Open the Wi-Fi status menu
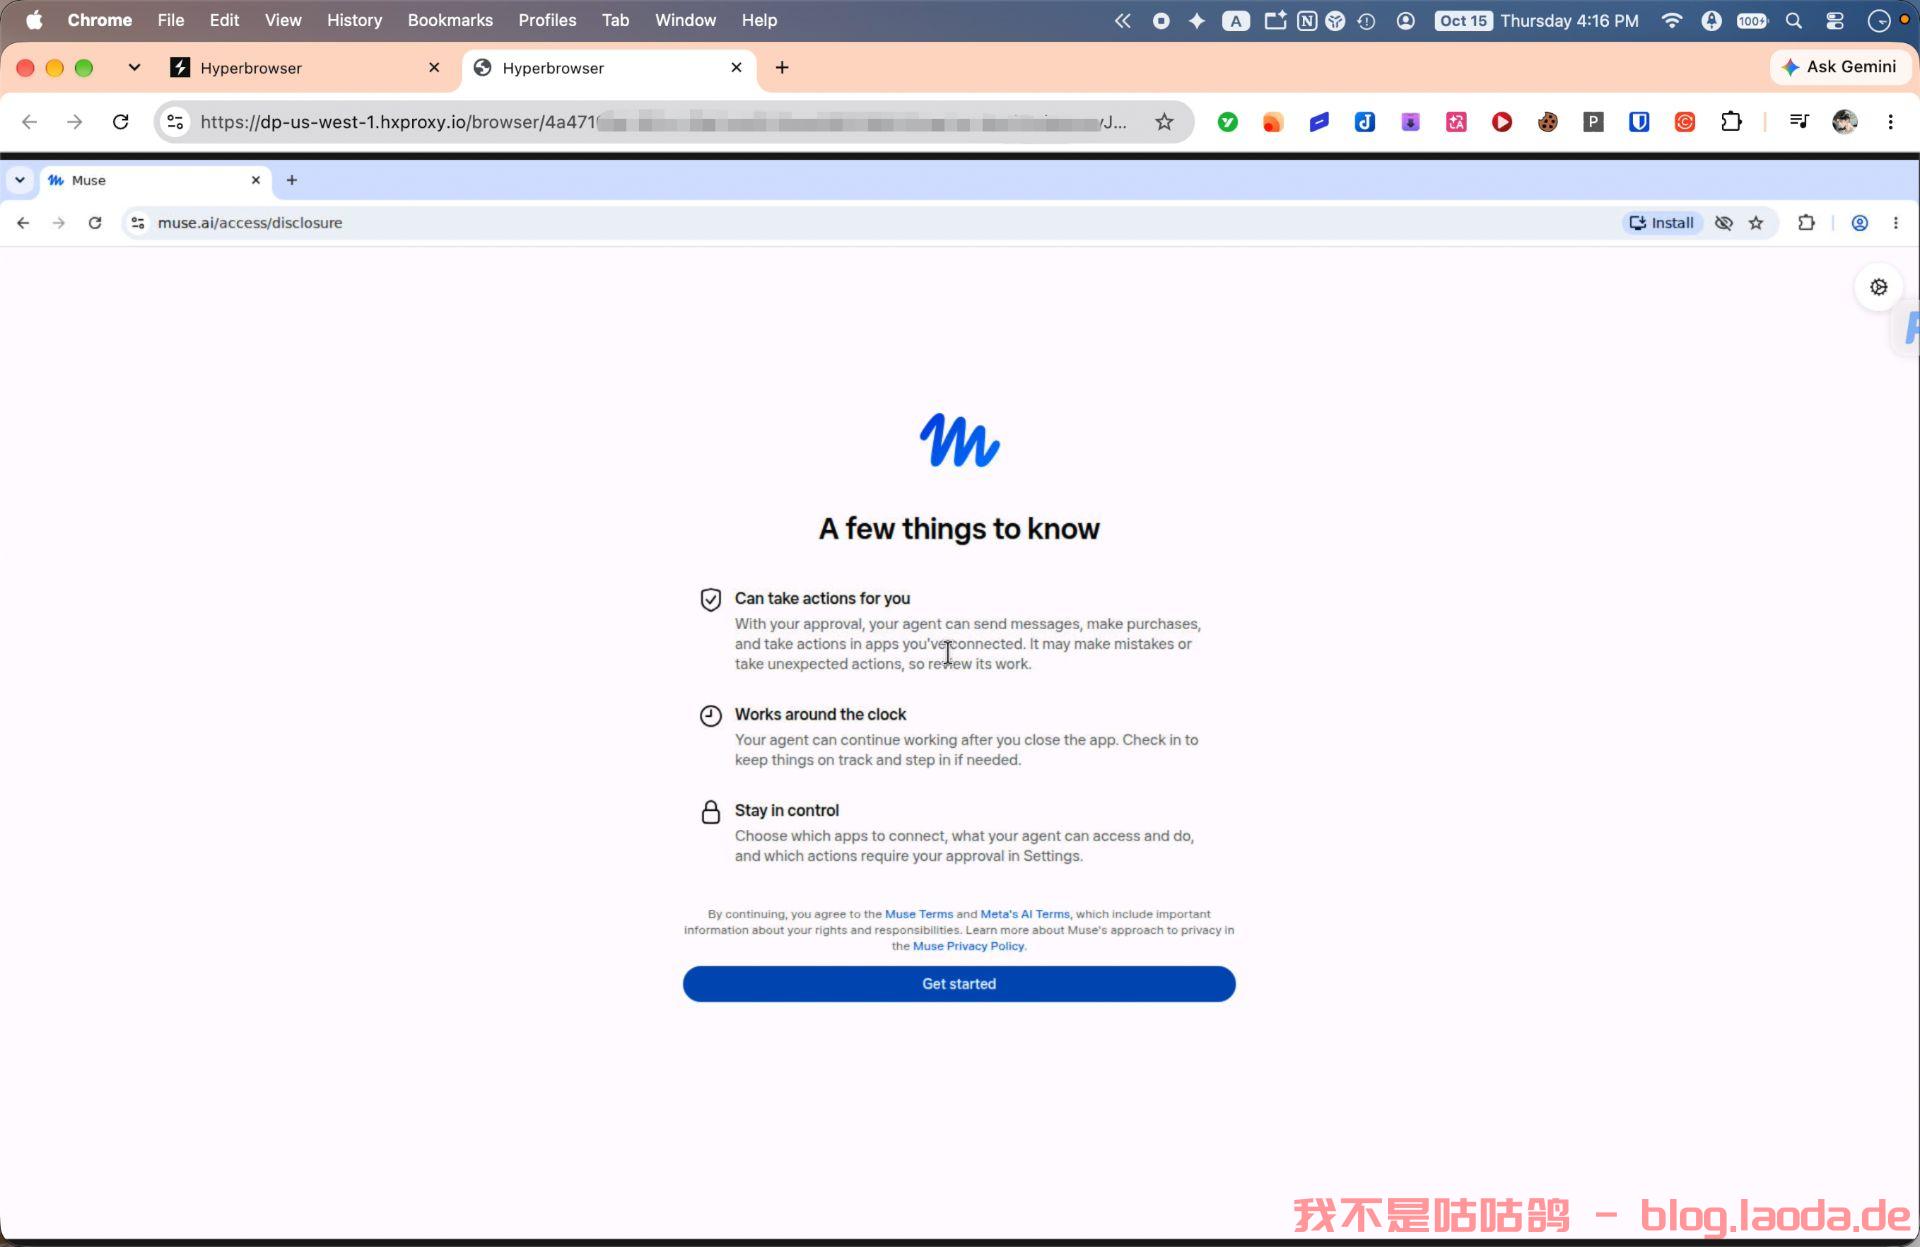 [x=1671, y=20]
